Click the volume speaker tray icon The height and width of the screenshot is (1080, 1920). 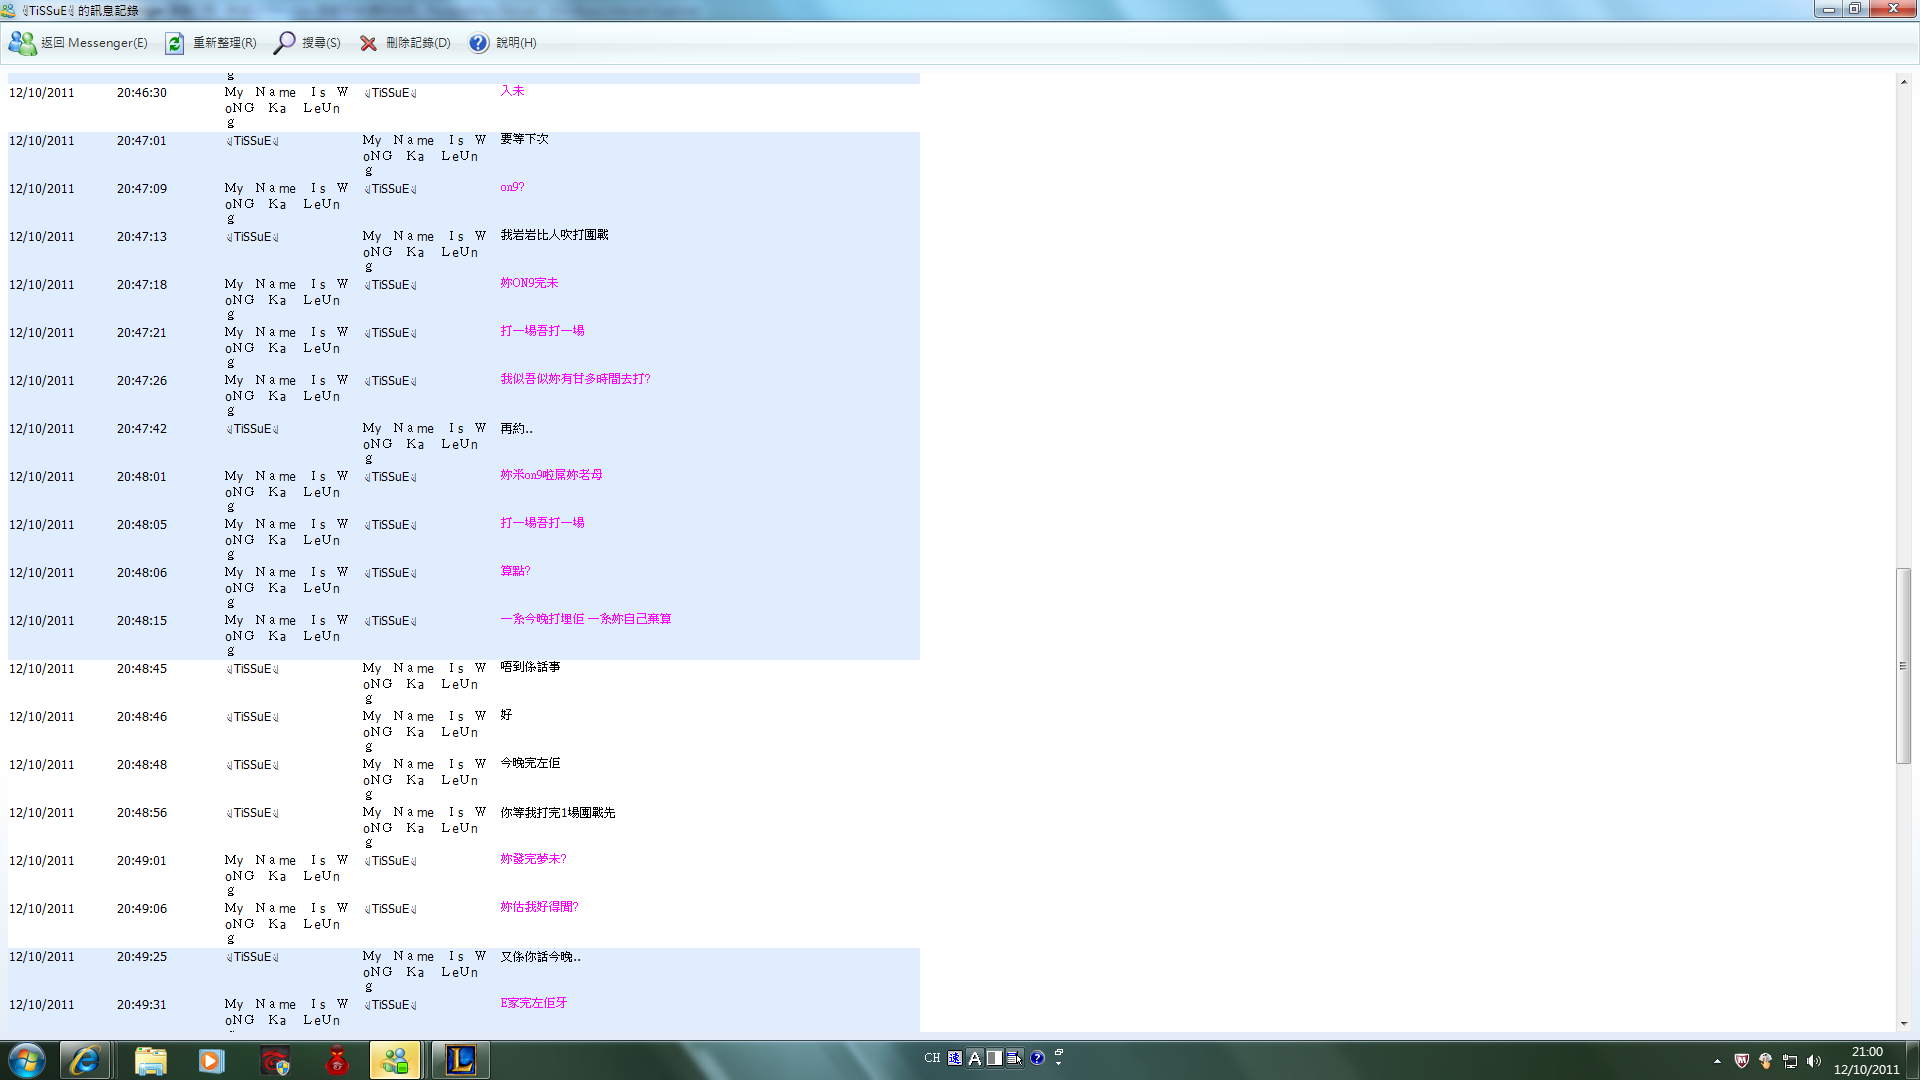pos(1814,1061)
